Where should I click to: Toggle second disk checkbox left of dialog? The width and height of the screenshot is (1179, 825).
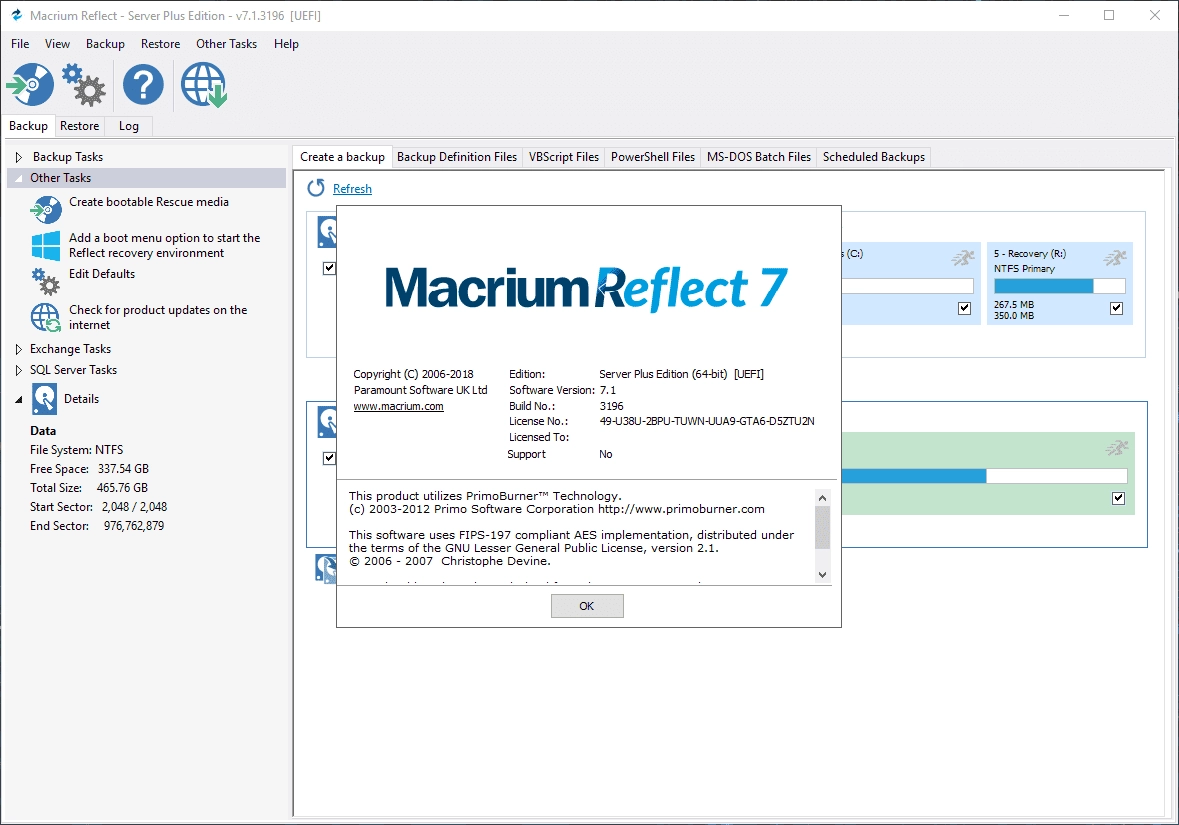[x=329, y=458]
